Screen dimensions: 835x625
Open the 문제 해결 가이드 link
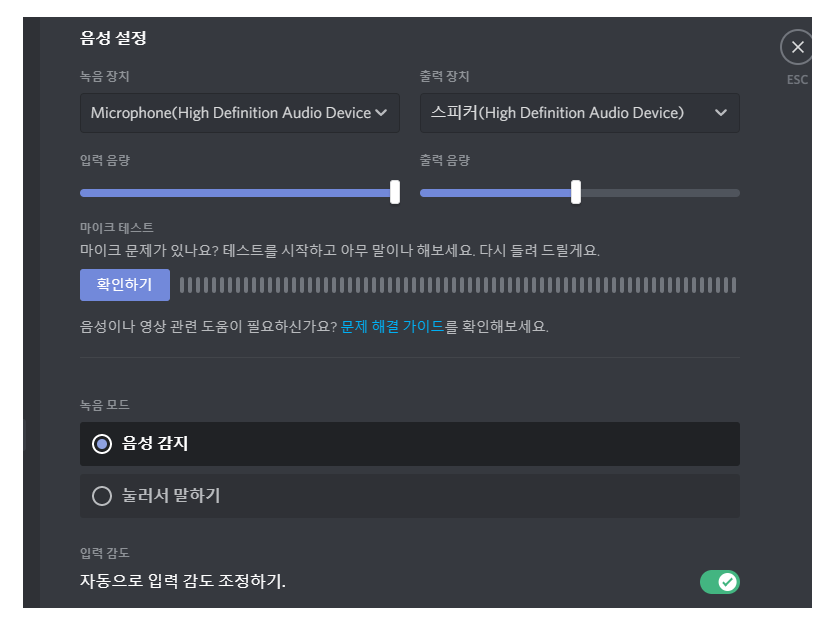point(392,326)
